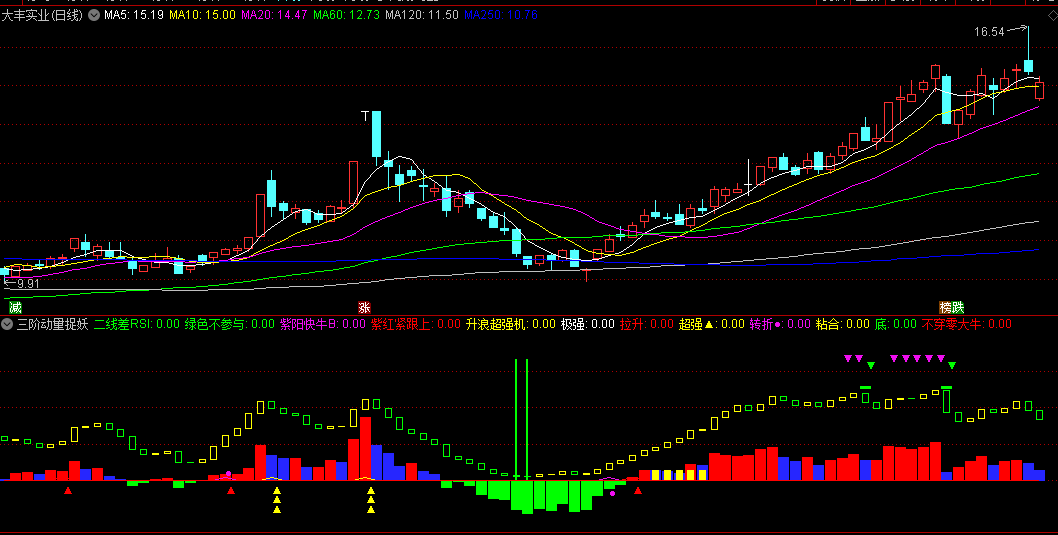Screen dimensions: 1058x535
Task: Click the 9.91 low price label
Action: coord(29,284)
